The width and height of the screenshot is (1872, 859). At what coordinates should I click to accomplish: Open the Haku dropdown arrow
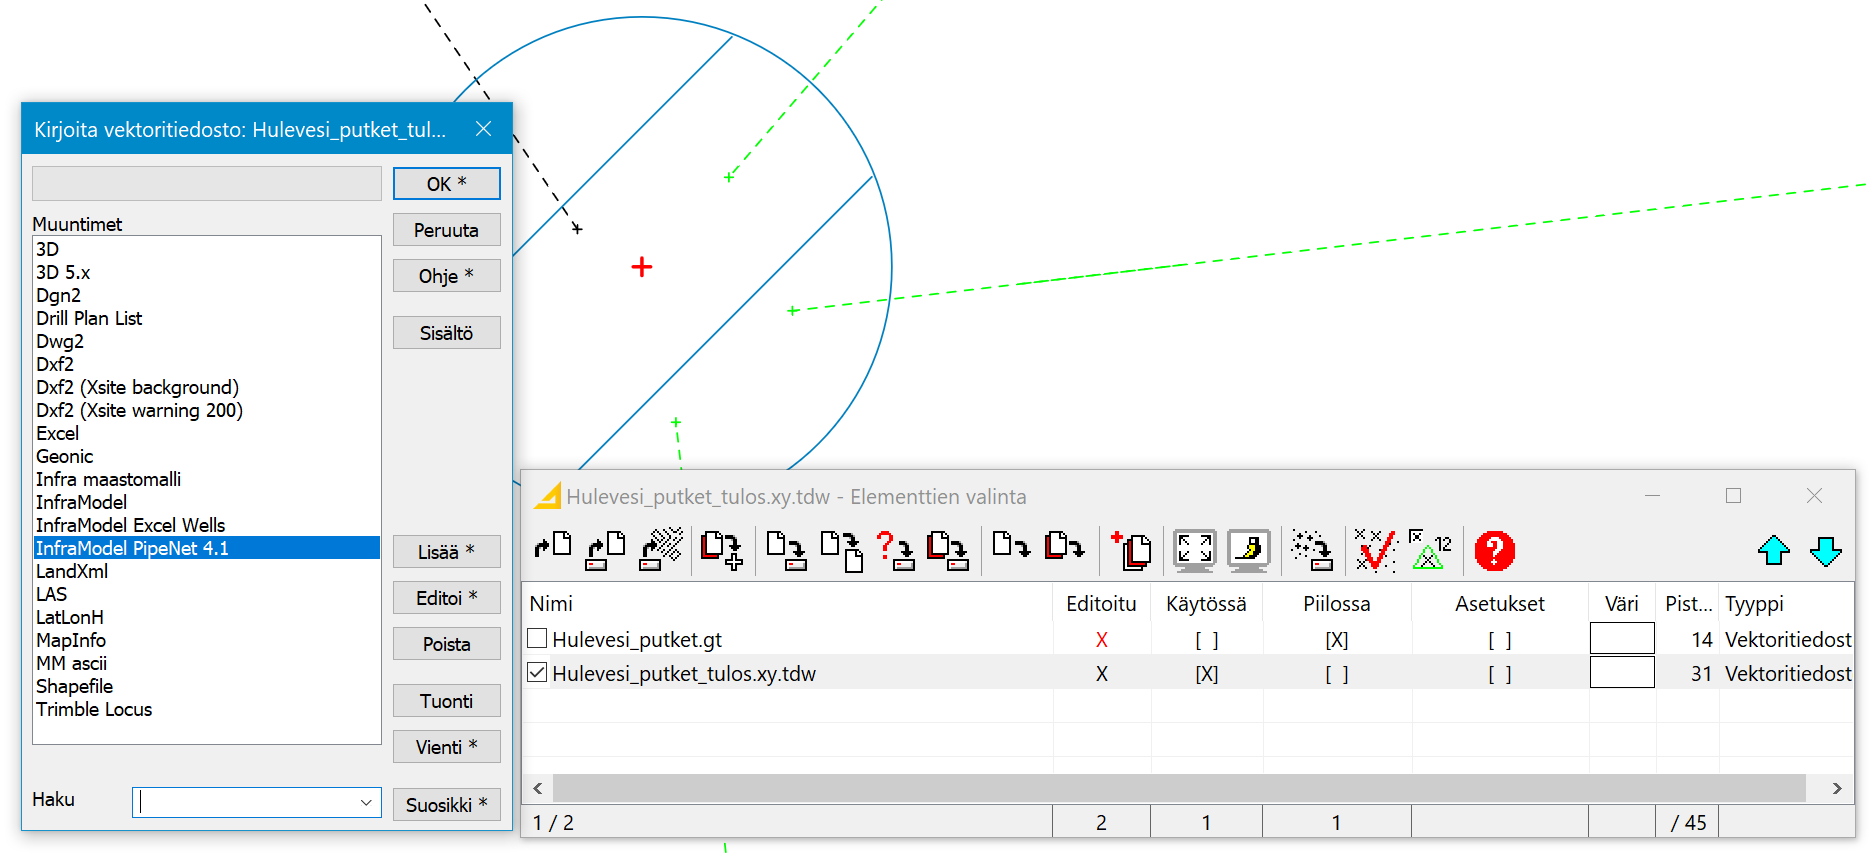366,803
